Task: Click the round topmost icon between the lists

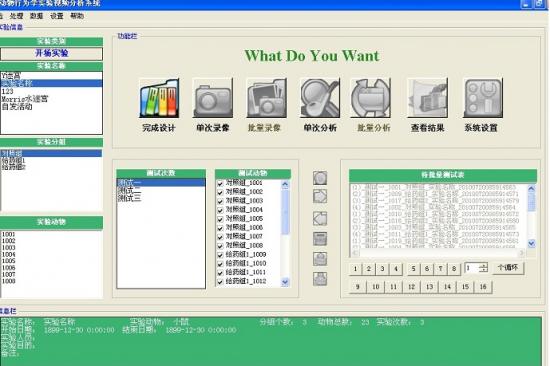Action: (320, 178)
